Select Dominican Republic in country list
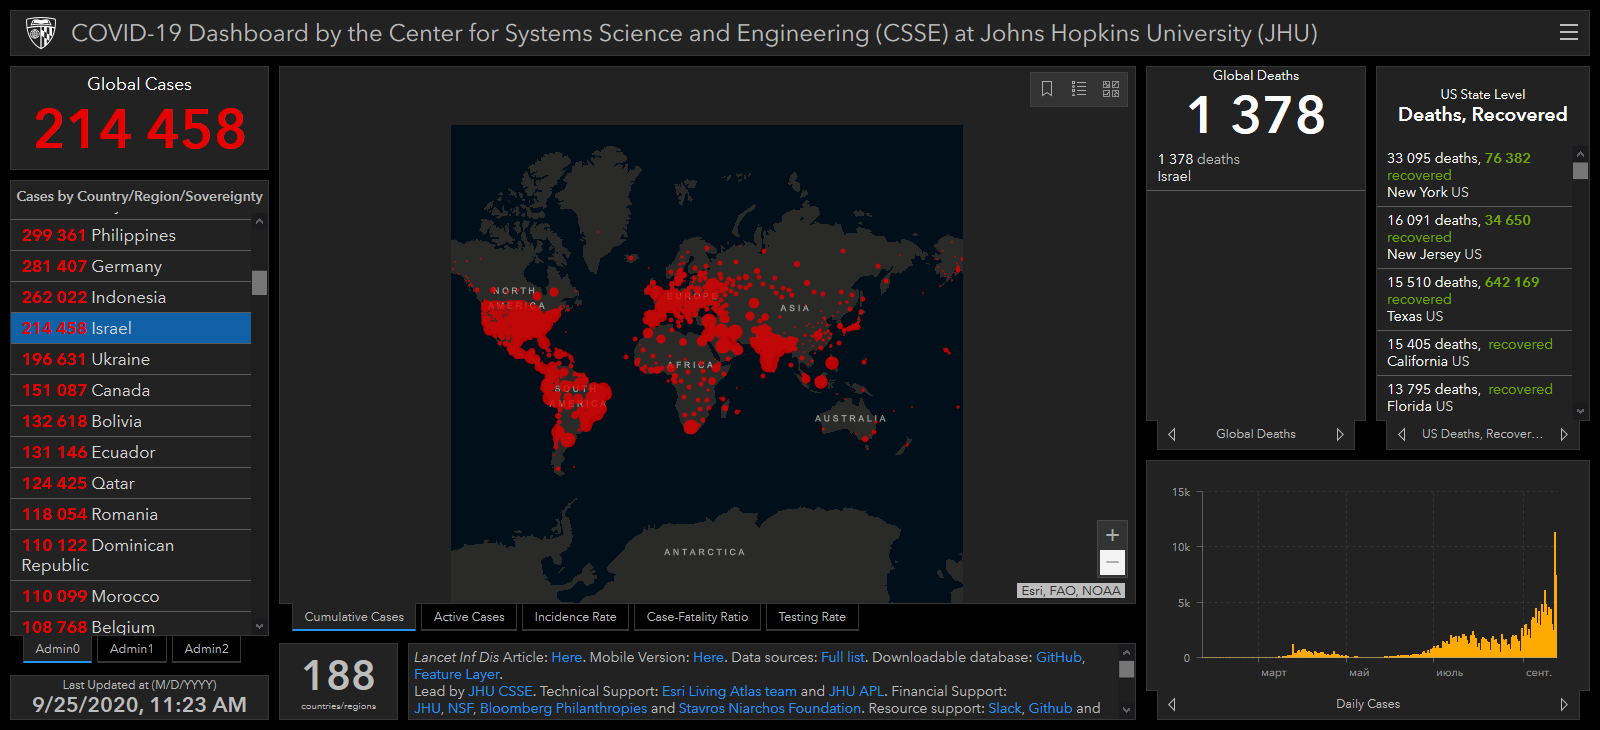Viewport: 1600px width, 730px height. click(x=131, y=555)
